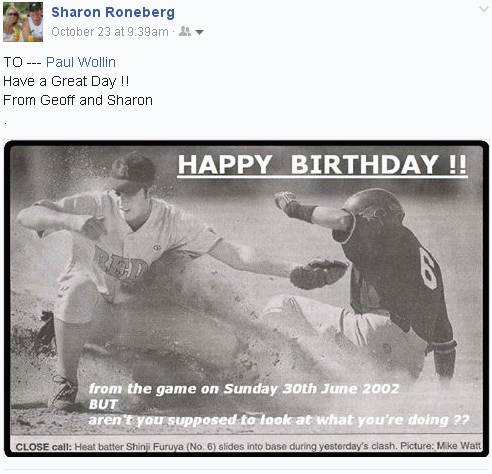Image resolution: width=492 pixels, height=474 pixels.
Task: Visit the tagged Paul Wollin profile
Action: [81, 62]
